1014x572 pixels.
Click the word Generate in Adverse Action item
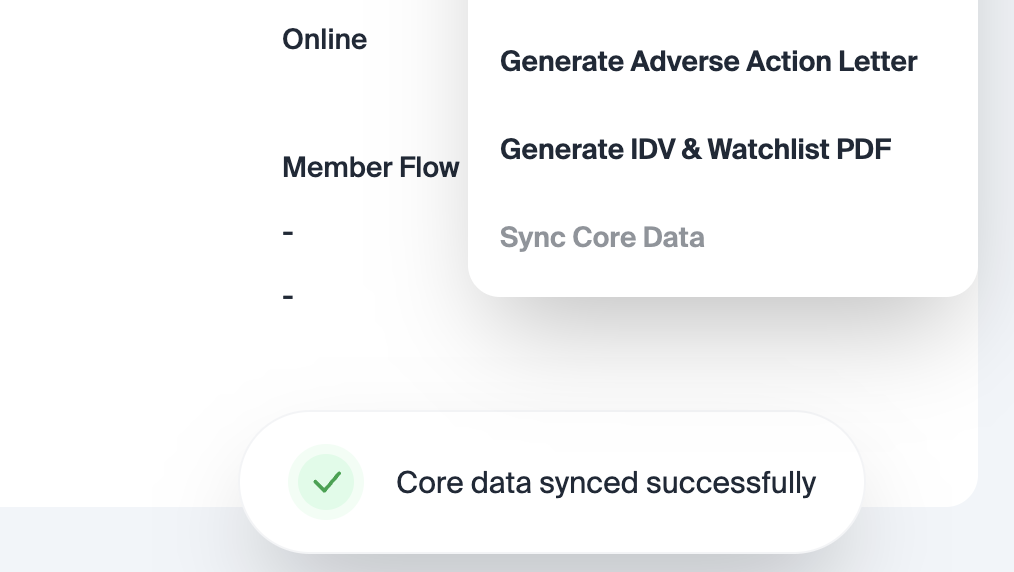tap(561, 62)
